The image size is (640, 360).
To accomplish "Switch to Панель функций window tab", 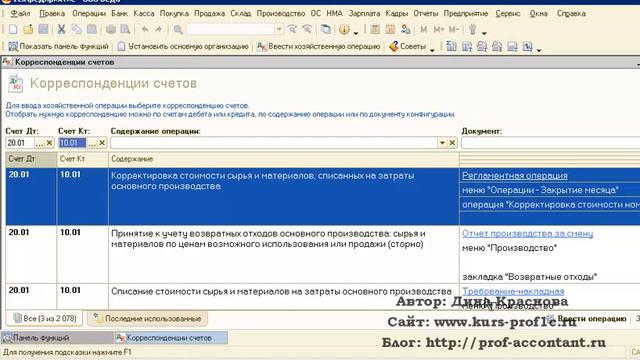I will [x=57, y=338].
